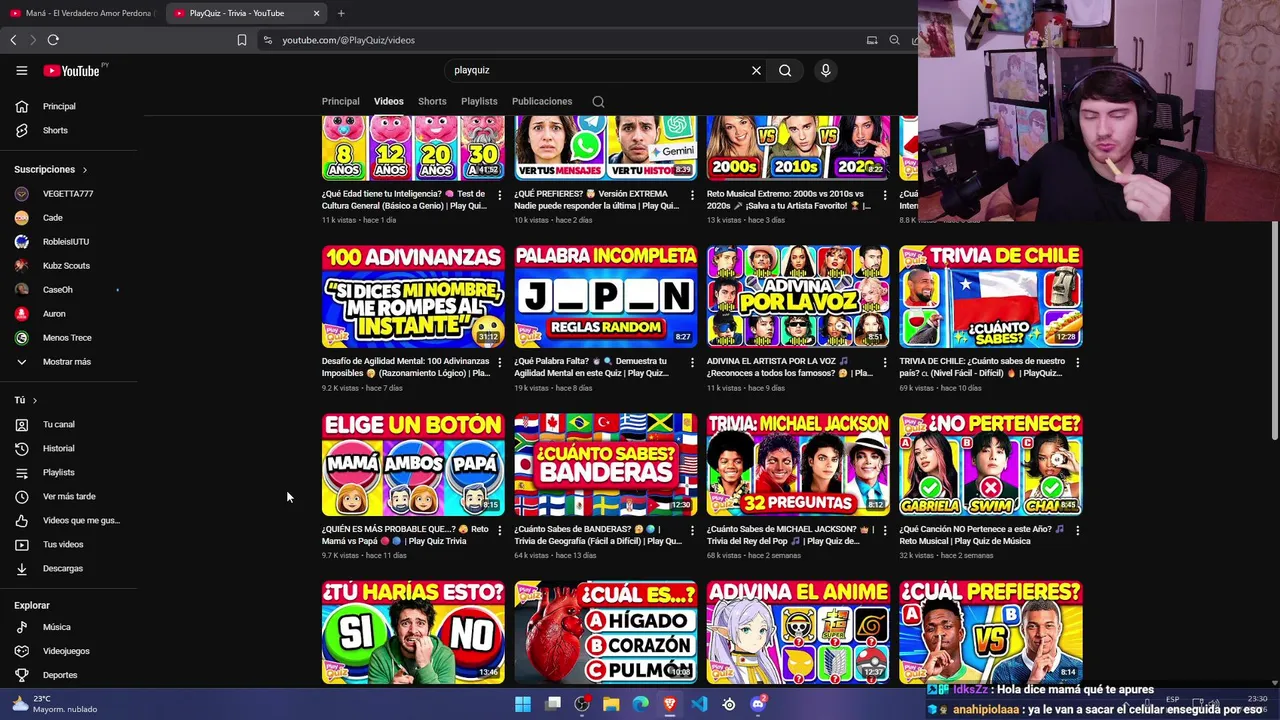Open Tu canal
The height and width of the screenshot is (720, 1280).
[70, 424]
